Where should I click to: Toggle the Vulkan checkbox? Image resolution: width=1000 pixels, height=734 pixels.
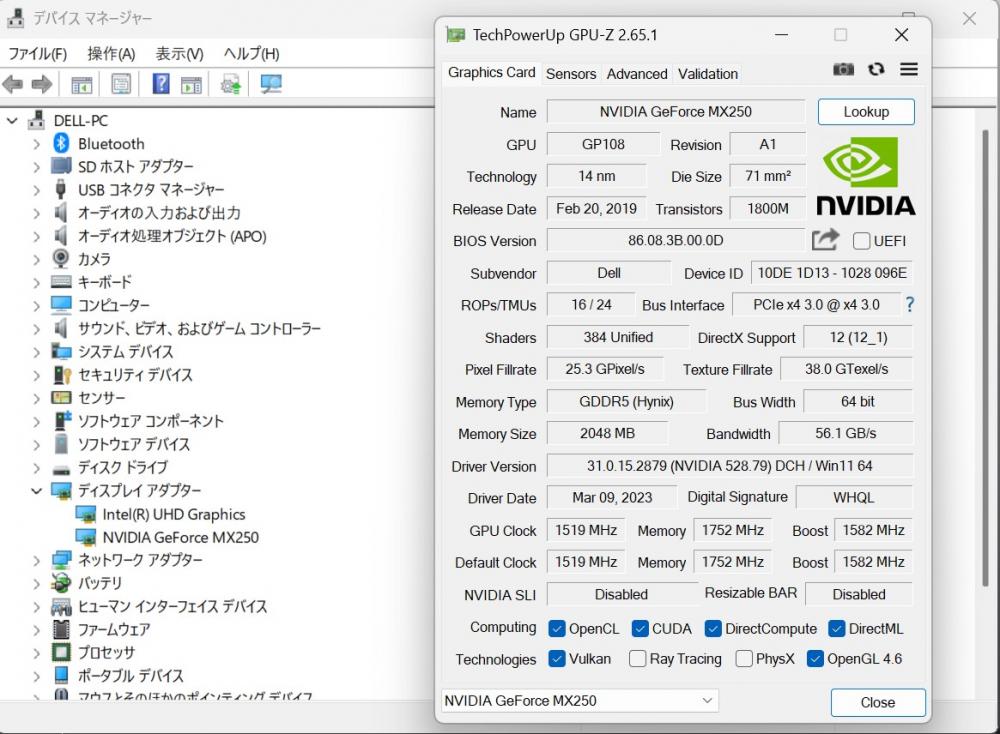pos(557,658)
